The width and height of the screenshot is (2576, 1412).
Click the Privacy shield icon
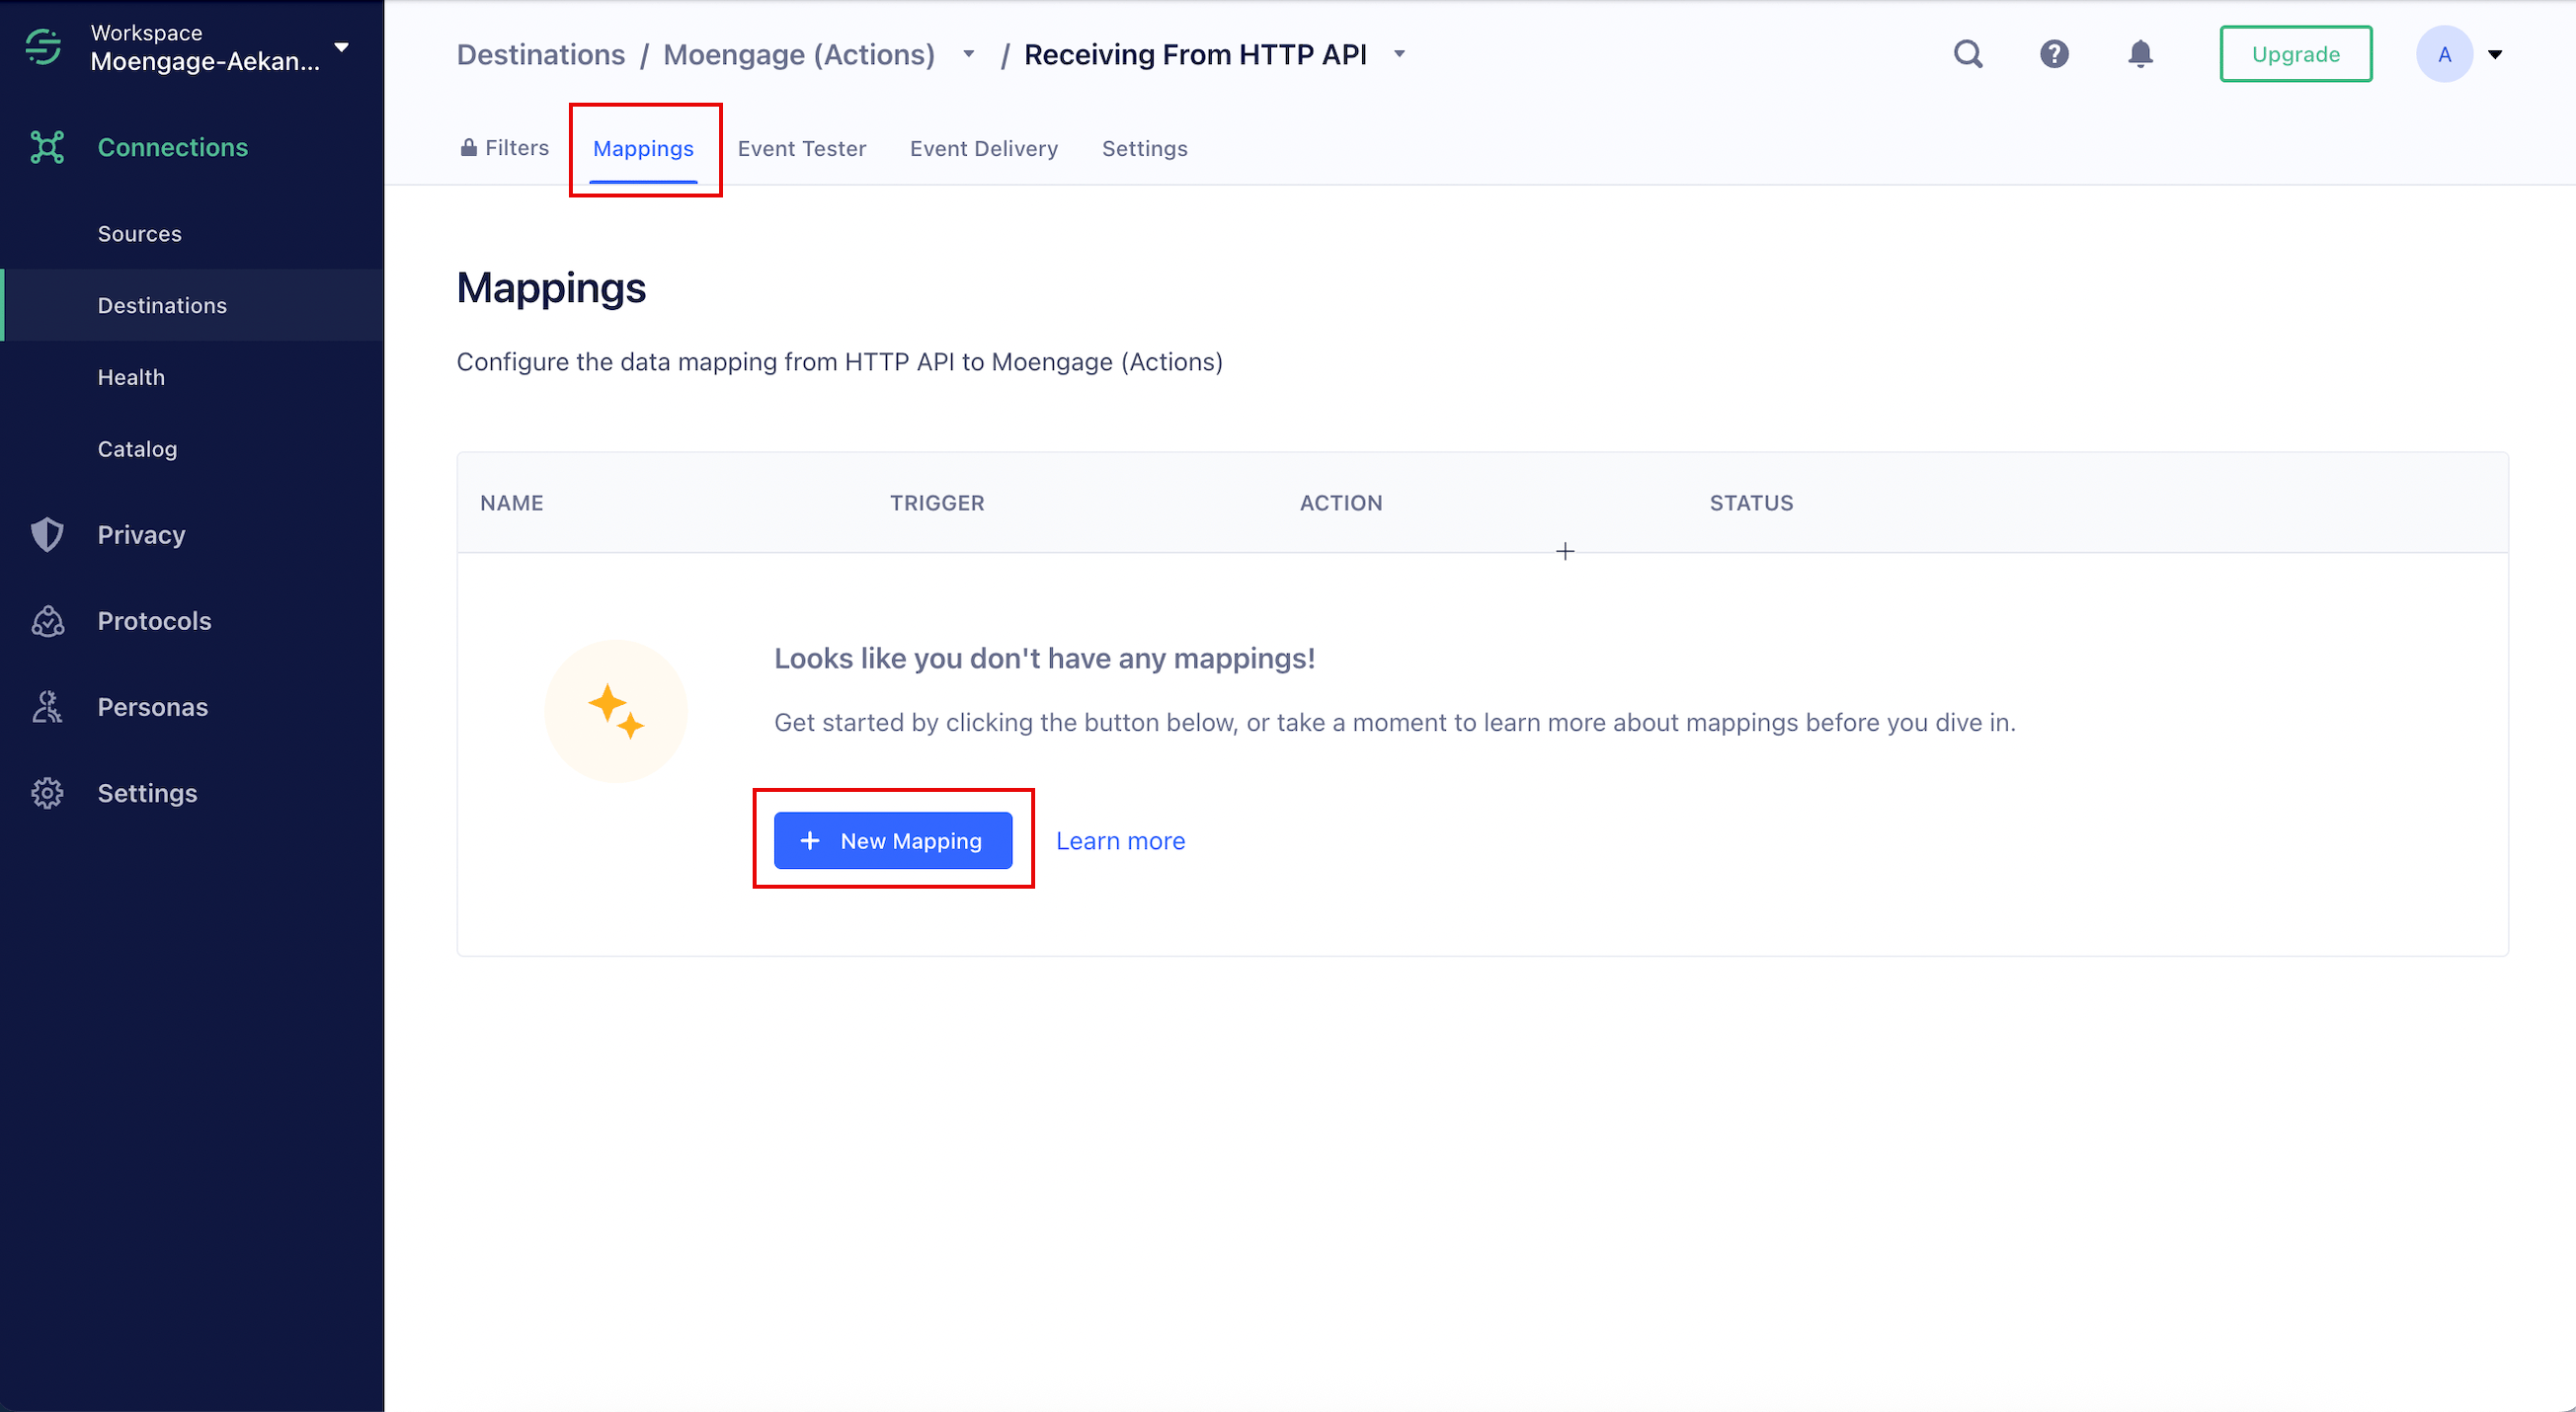coord(47,535)
